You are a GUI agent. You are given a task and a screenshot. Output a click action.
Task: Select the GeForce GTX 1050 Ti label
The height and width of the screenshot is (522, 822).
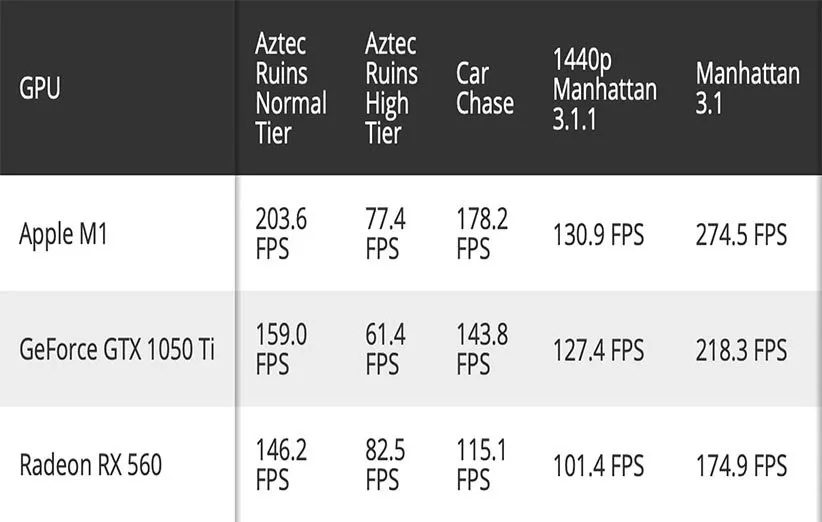pyautogui.click(x=116, y=350)
